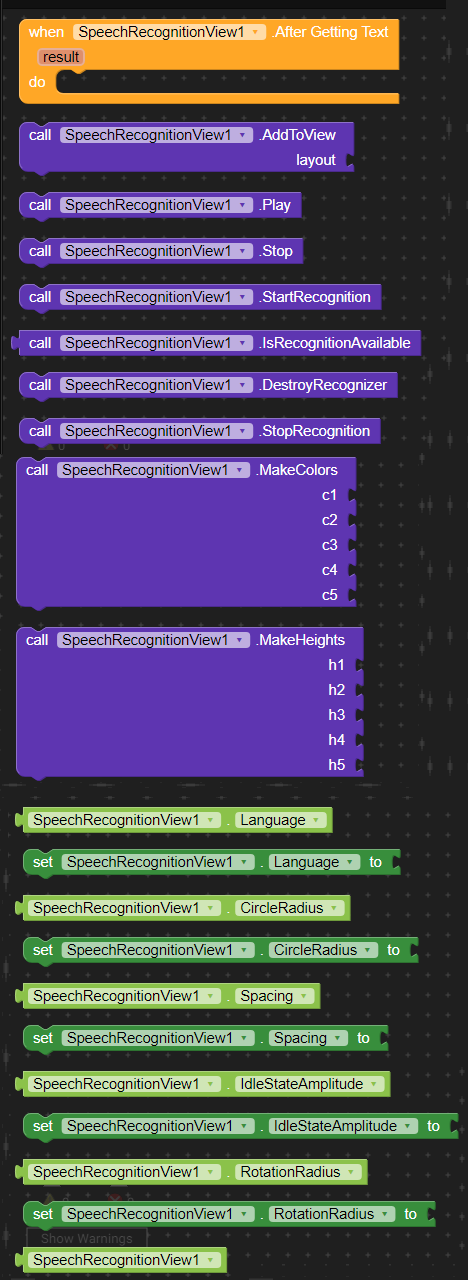468x1280 pixels.
Task: Select the Play call block
Action: click(160, 205)
